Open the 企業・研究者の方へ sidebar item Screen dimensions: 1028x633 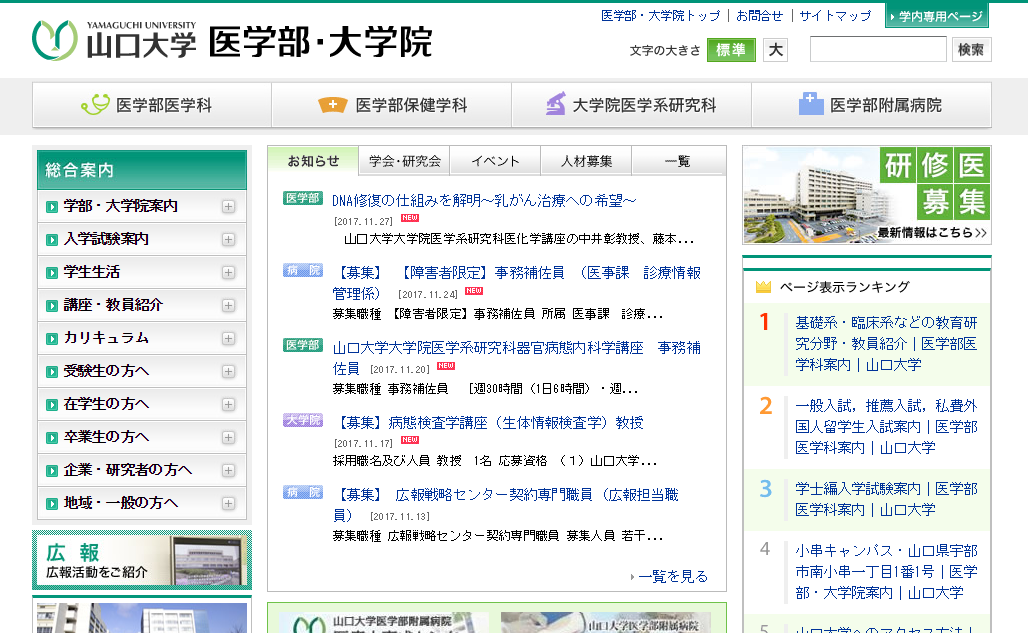[142, 470]
